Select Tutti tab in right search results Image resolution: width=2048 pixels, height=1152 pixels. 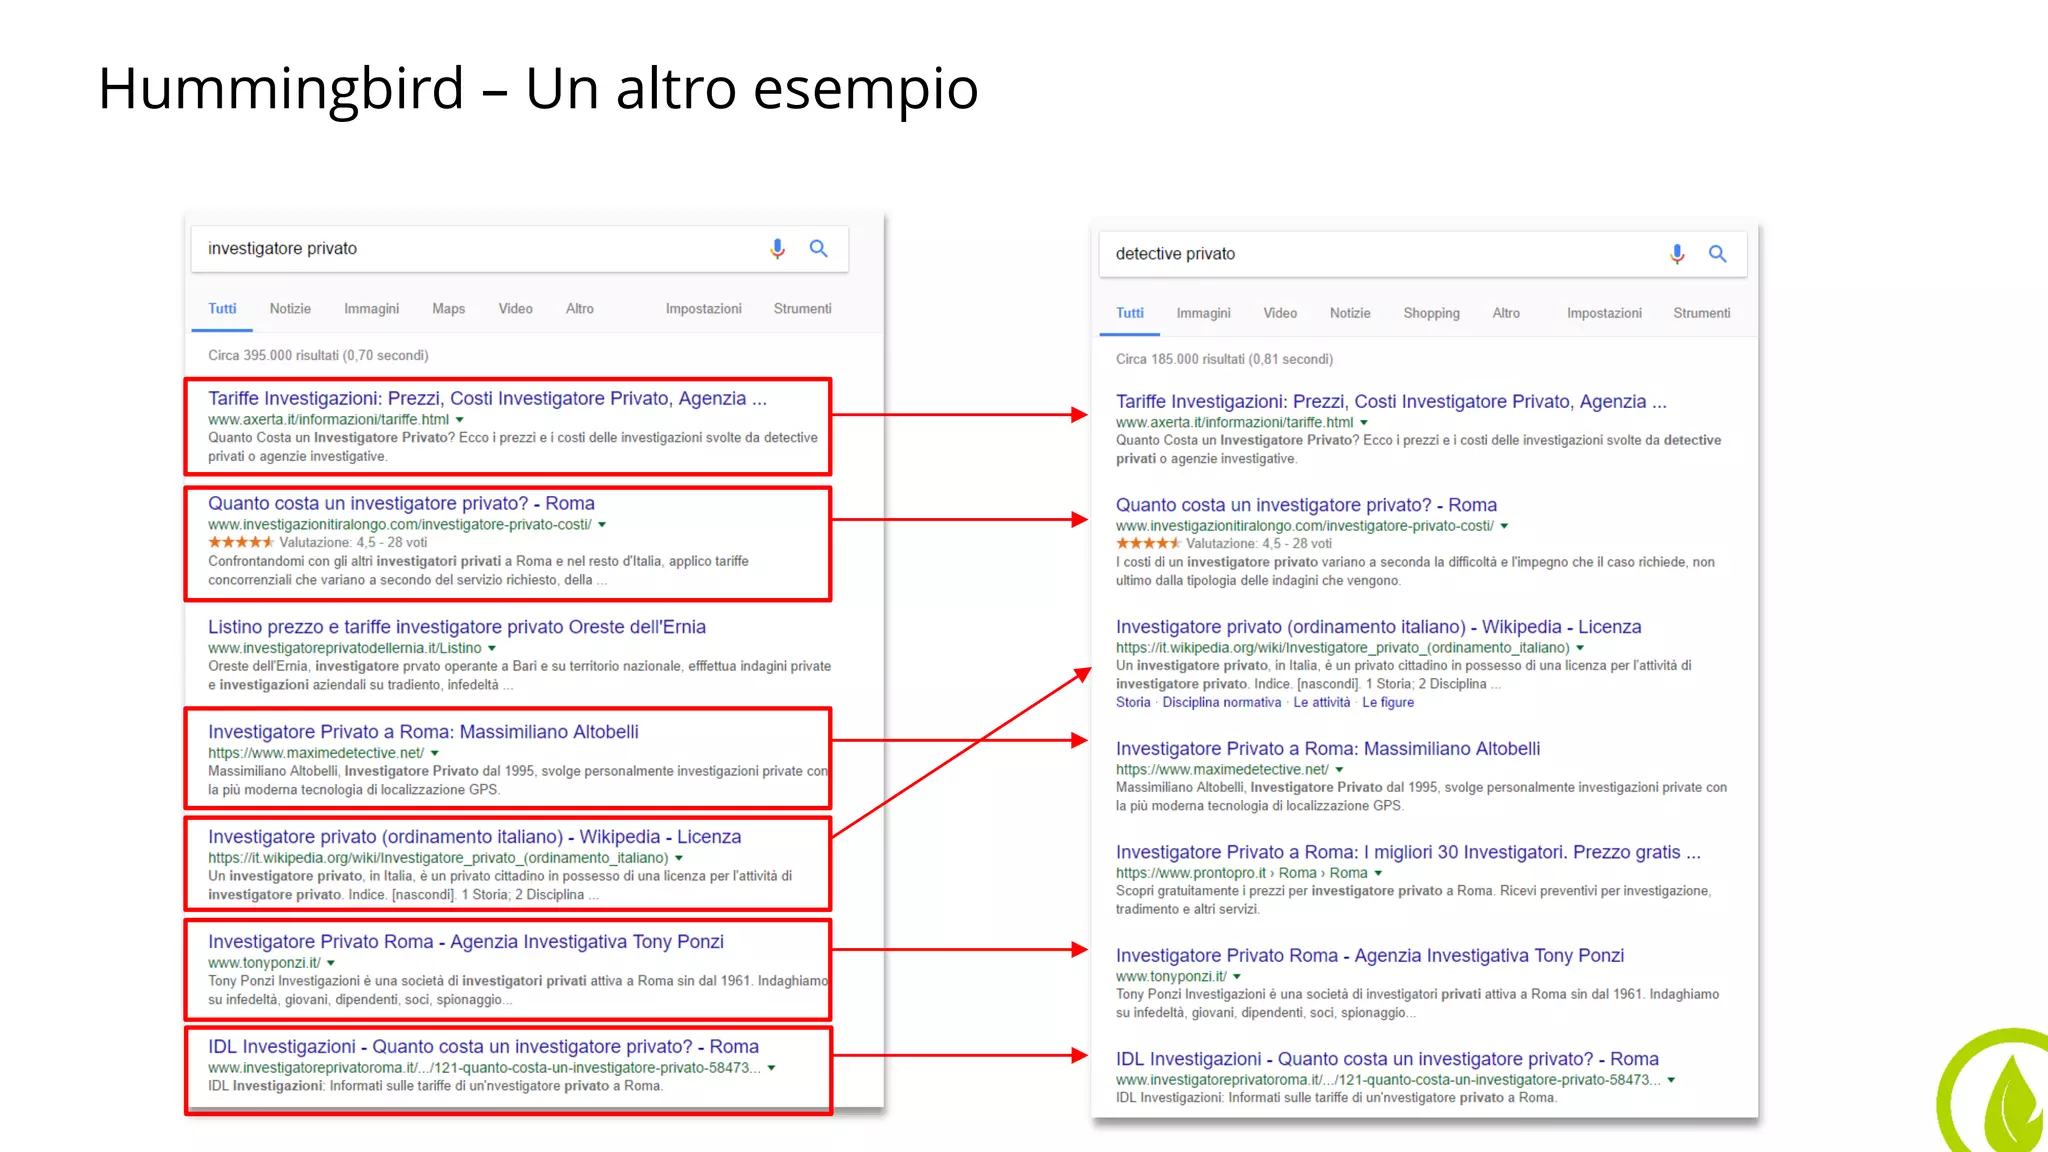(x=1130, y=313)
